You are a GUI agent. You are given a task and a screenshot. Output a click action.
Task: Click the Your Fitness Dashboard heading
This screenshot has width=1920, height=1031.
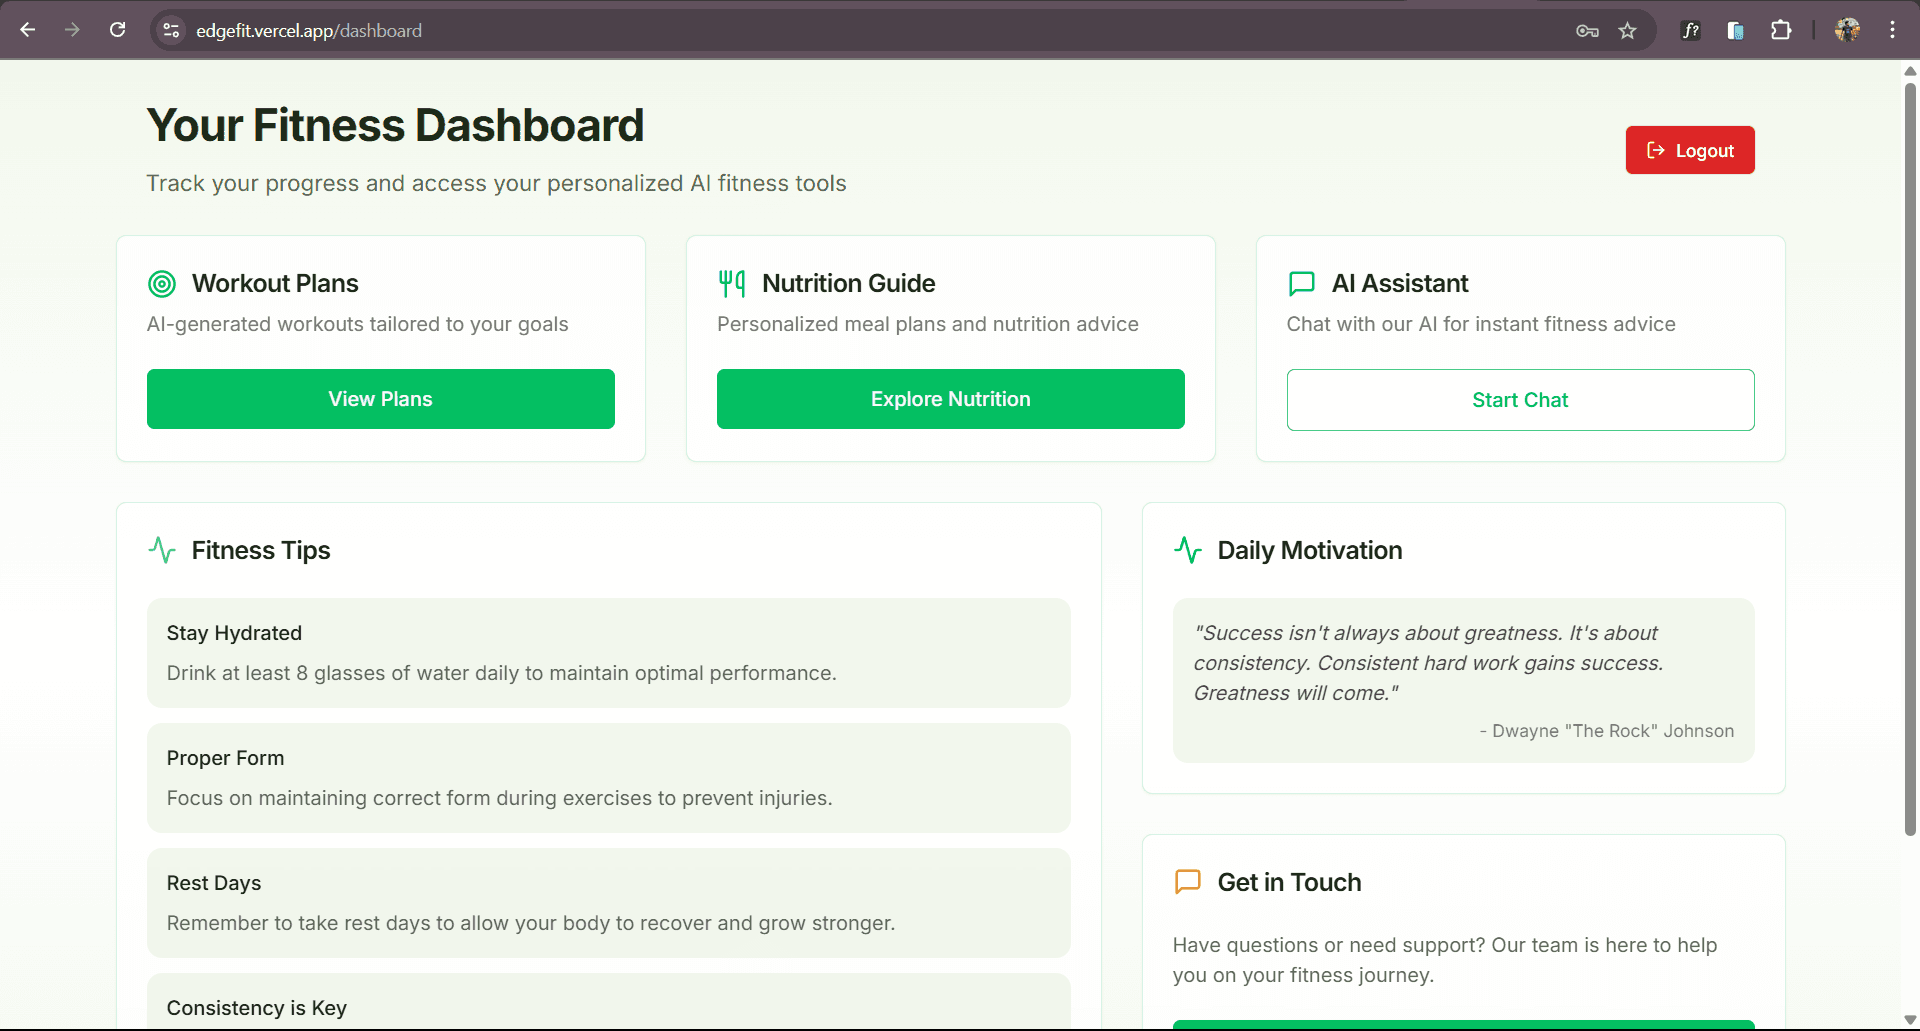[395, 125]
